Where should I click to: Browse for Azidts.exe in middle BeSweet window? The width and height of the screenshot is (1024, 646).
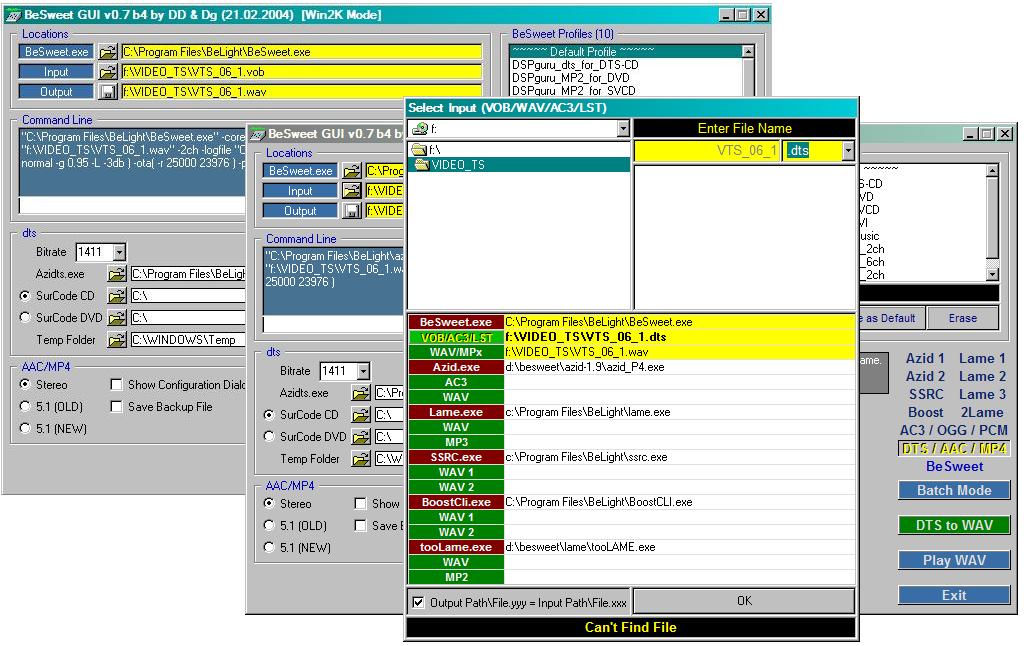point(361,393)
